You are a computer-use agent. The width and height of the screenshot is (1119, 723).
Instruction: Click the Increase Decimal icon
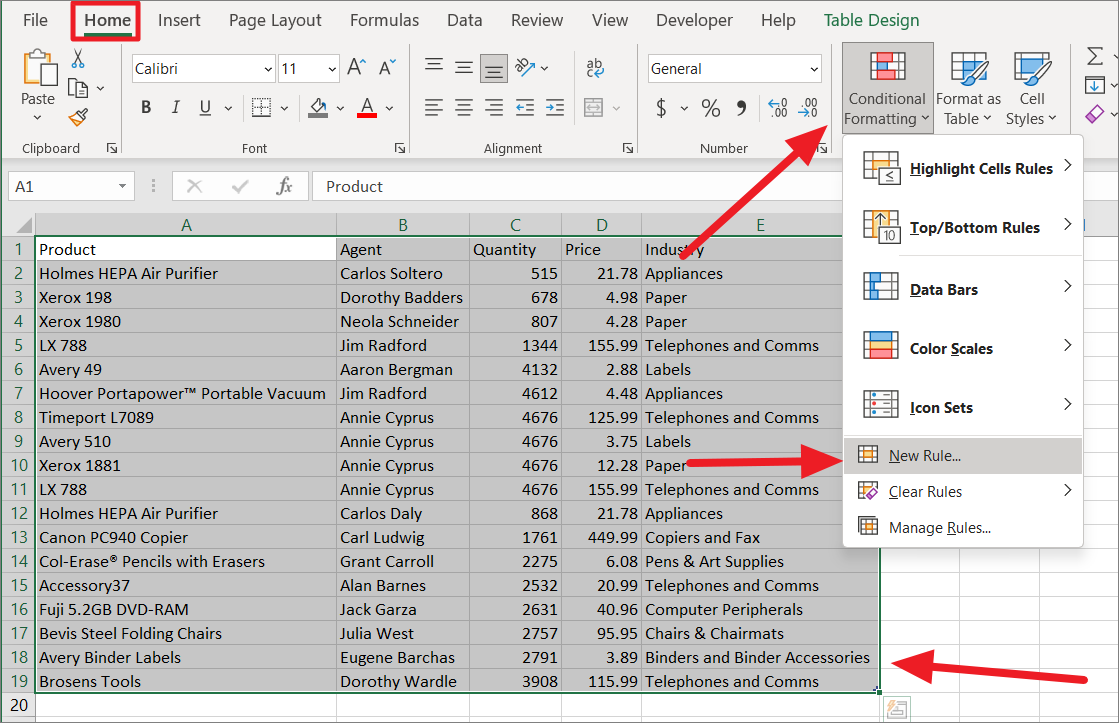(x=778, y=108)
